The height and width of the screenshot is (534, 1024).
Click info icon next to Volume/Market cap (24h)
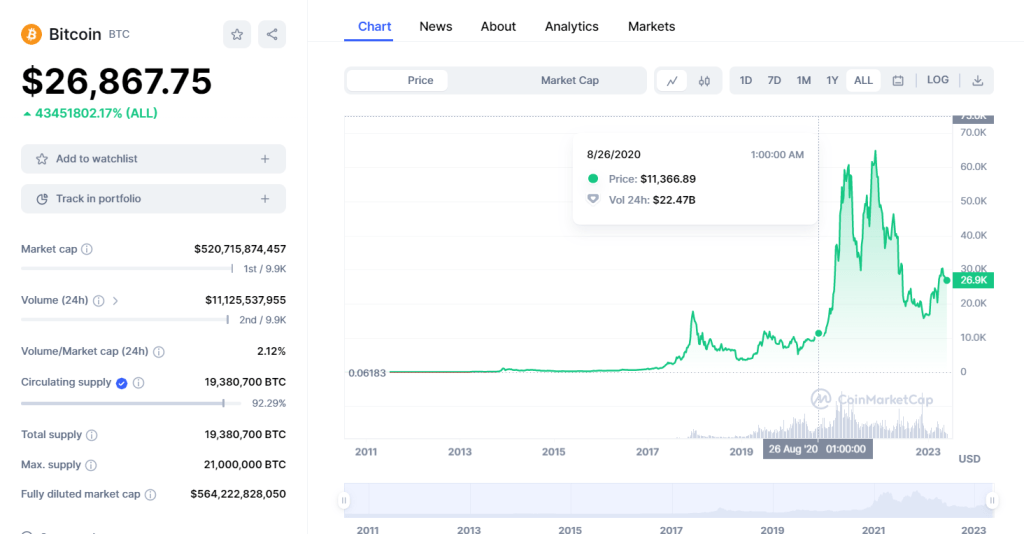click(x=159, y=352)
